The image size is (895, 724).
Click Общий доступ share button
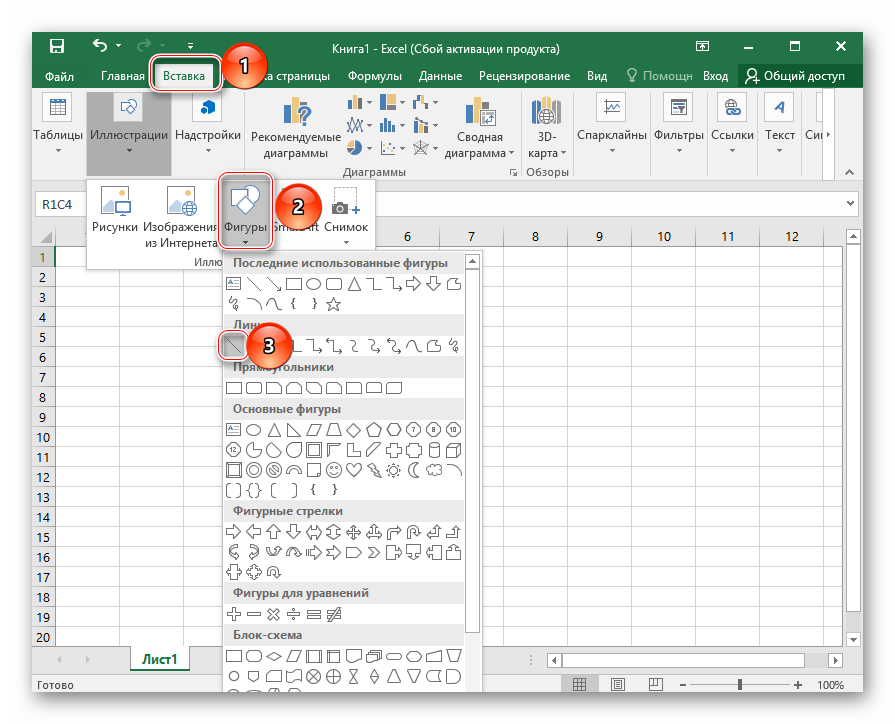click(796, 76)
